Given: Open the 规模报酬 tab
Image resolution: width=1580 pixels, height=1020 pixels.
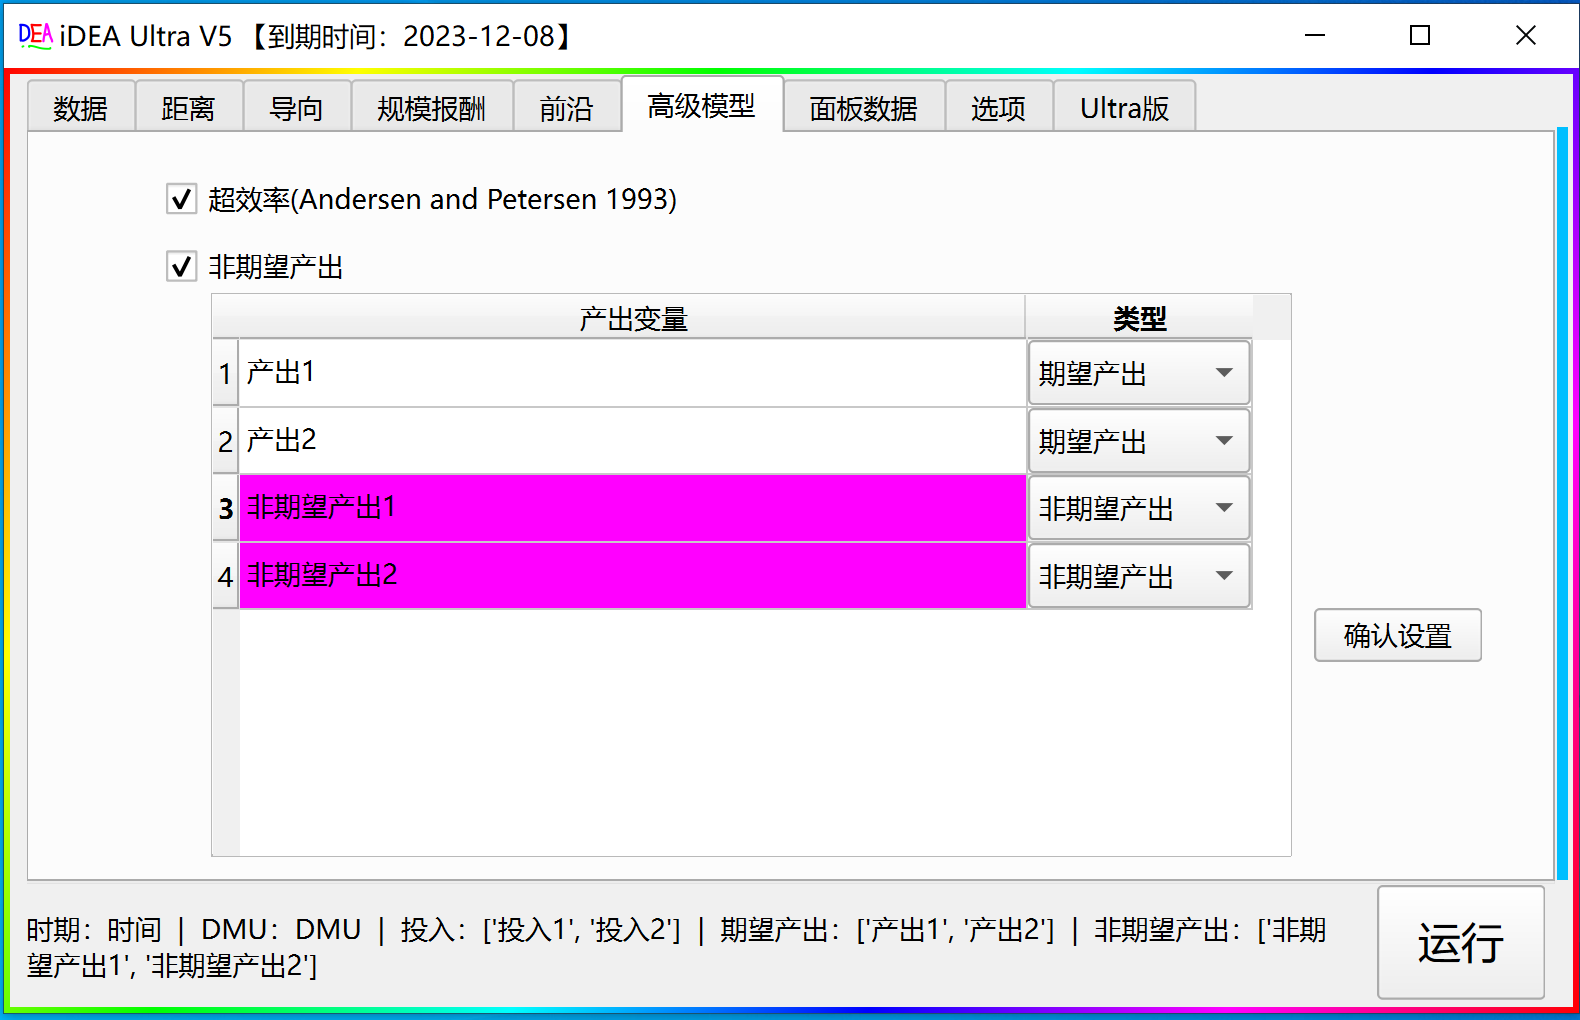Looking at the screenshot, I should coord(431,108).
